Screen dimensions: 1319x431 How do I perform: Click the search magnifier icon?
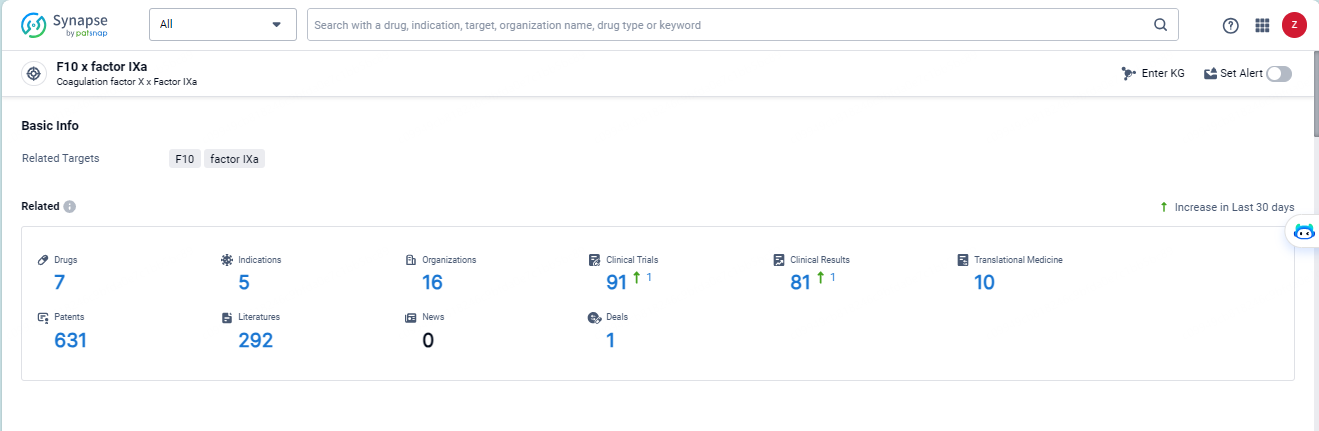tap(1161, 25)
